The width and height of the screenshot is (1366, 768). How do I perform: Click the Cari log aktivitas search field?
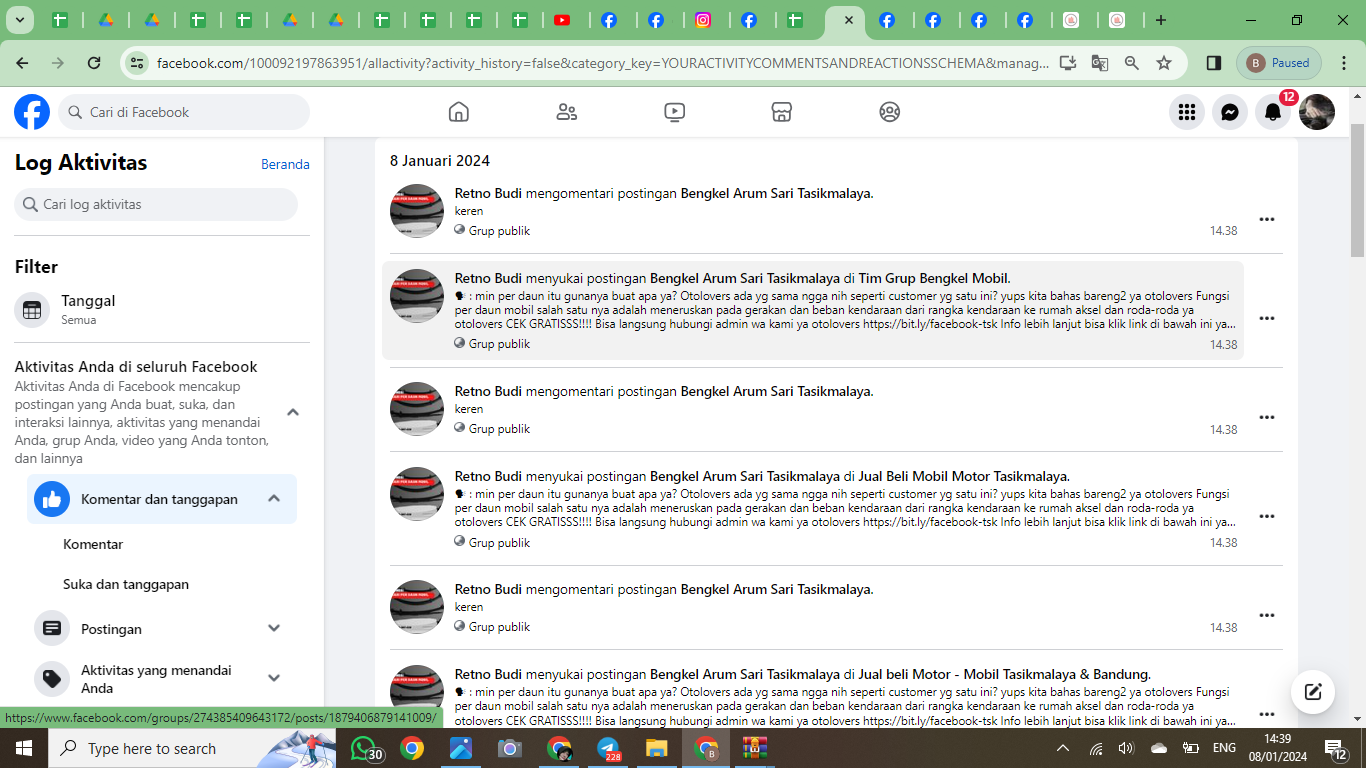pyautogui.click(x=156, y=204)
